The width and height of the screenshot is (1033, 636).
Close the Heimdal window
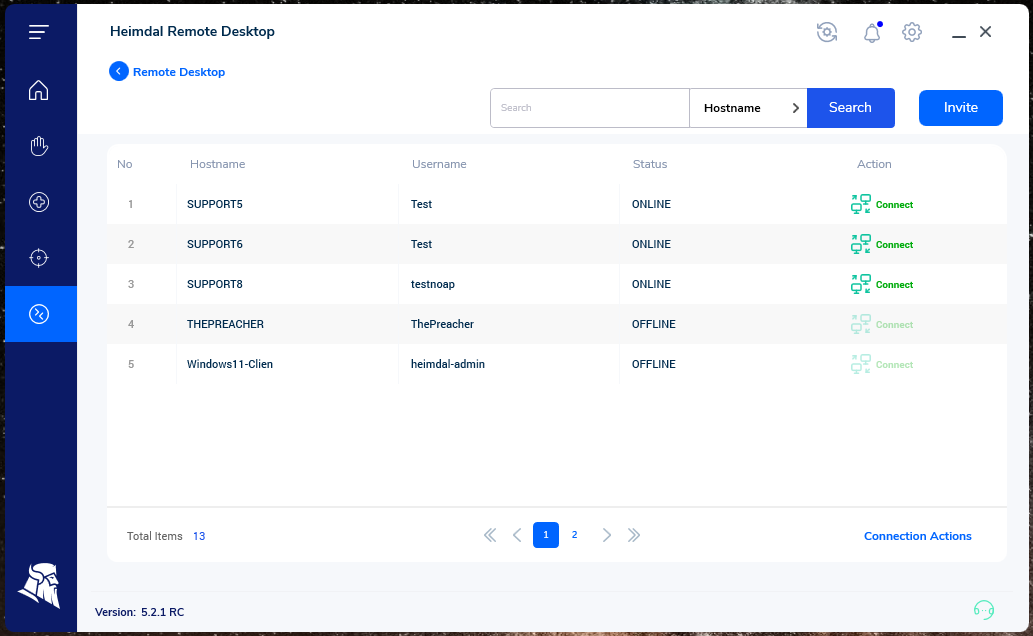986,32
